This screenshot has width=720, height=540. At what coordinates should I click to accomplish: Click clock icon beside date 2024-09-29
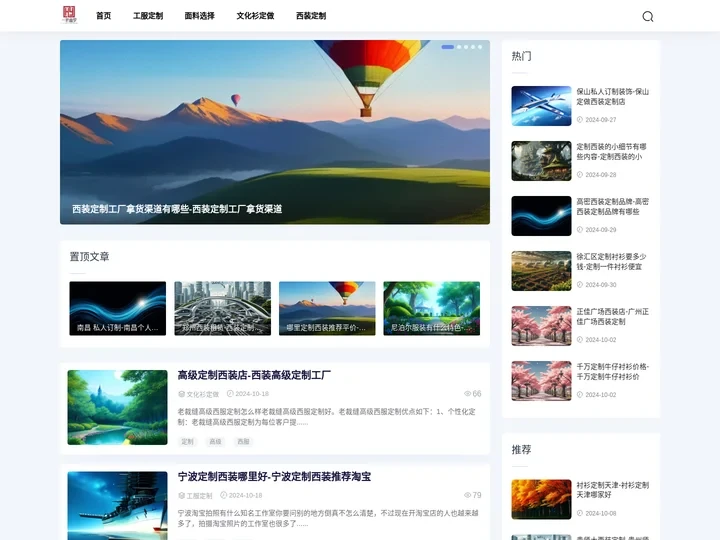point(579,230)
